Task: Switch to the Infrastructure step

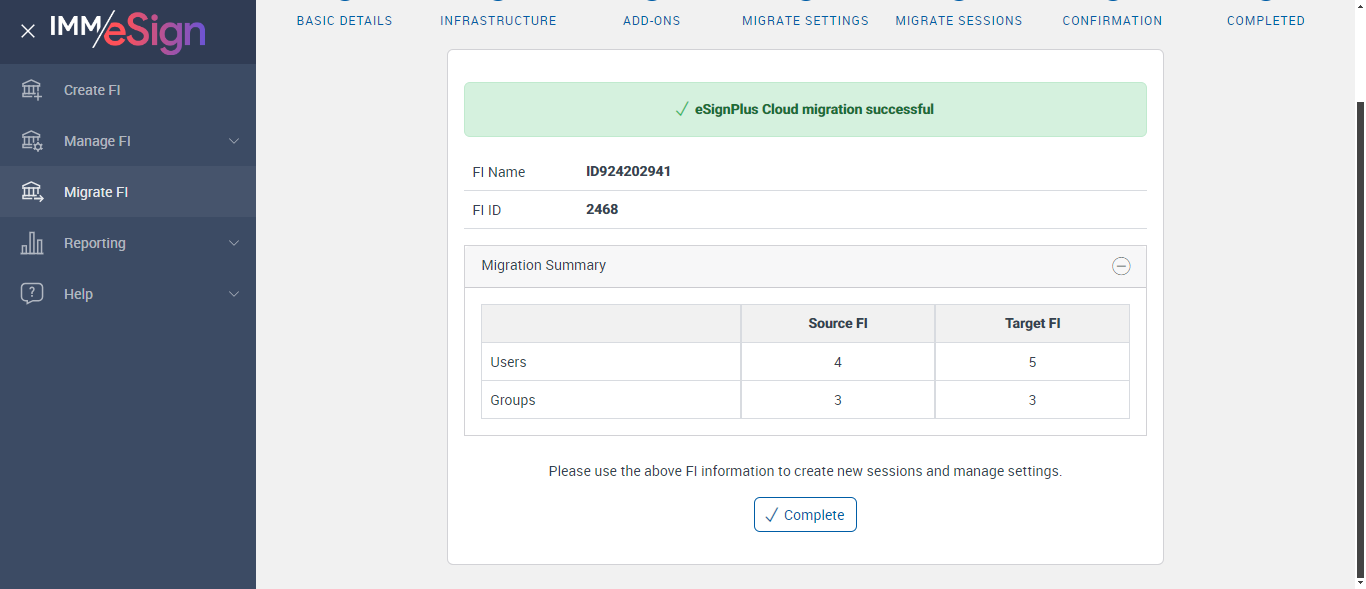Action: click(x=498, y=20)
